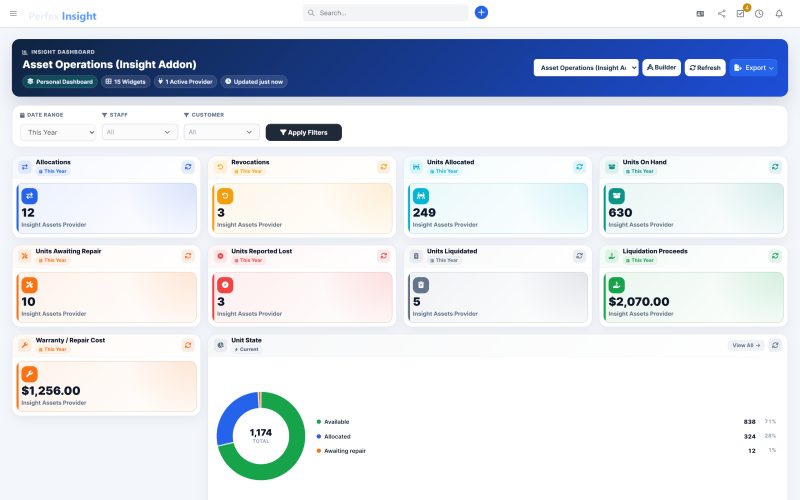This screenshot has height=500, width=800.
Task: Click the $2,070.00 Liquidation Proceeds value
Action: (639, 302)
